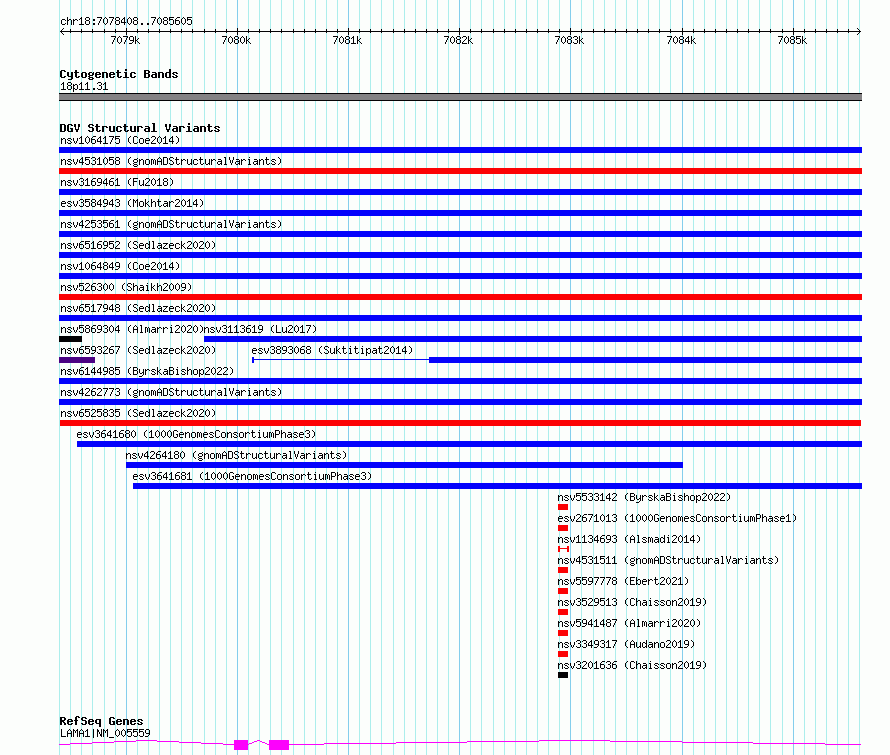Image resolution: width=890 pixels, height=755 pixels.
Task: Click black block under nsv3201636
Action: click(x=563, y=675)
